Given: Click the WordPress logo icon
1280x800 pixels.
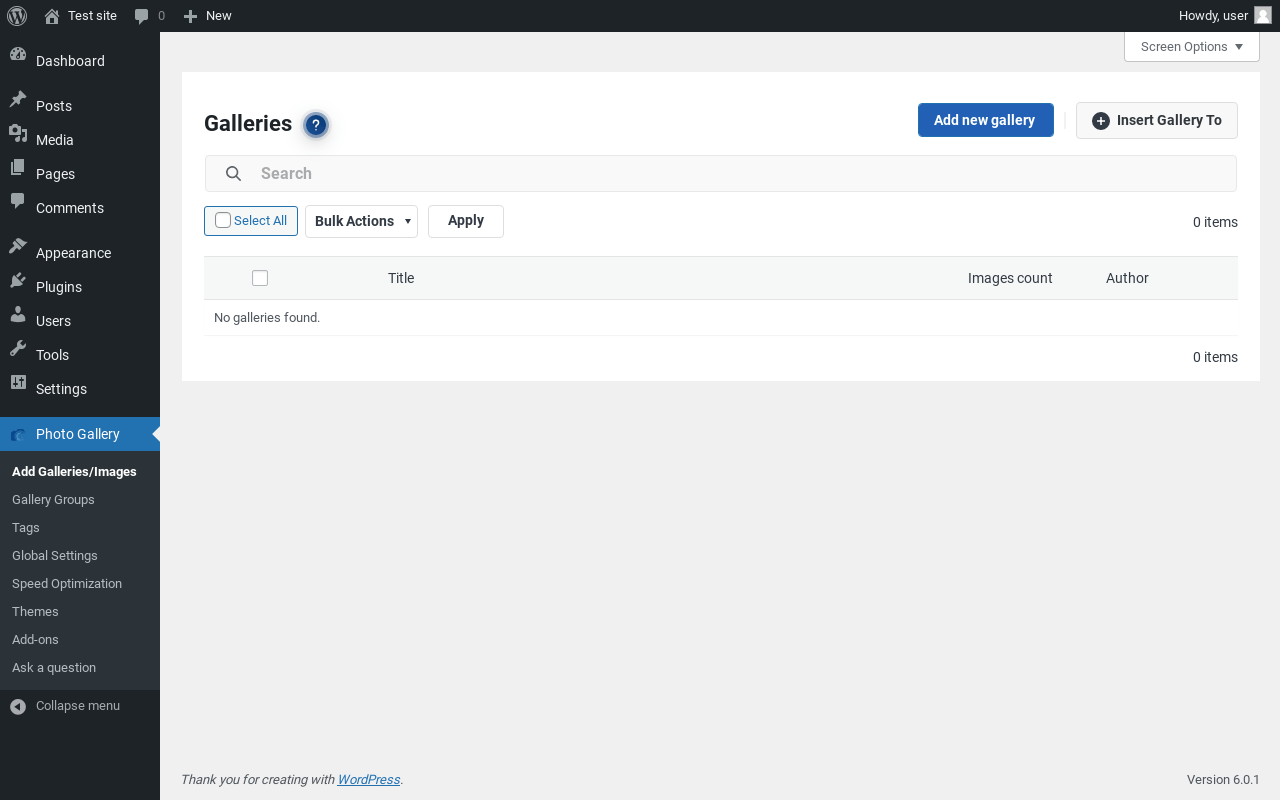Looking at the screenshot, I should pyautogui.click(x=17, y=16).
